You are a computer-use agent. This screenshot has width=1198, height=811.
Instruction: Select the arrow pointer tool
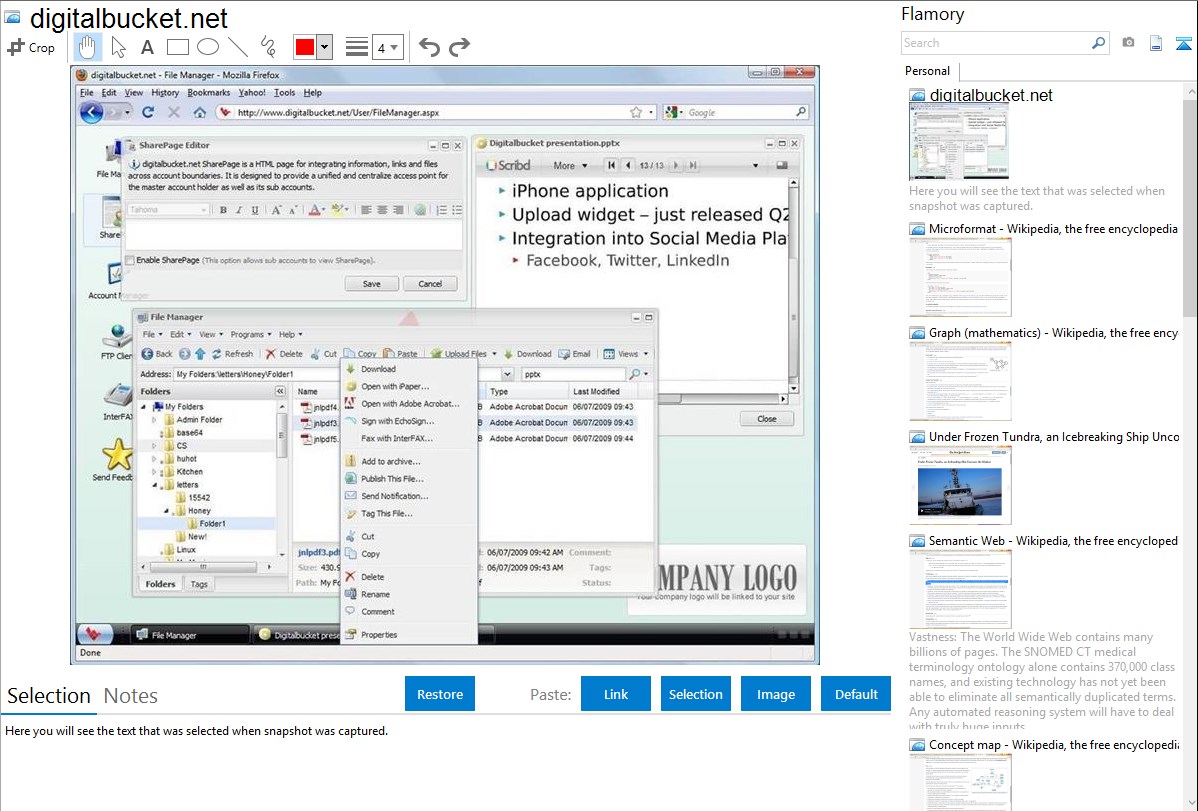[x=118, y=47]
